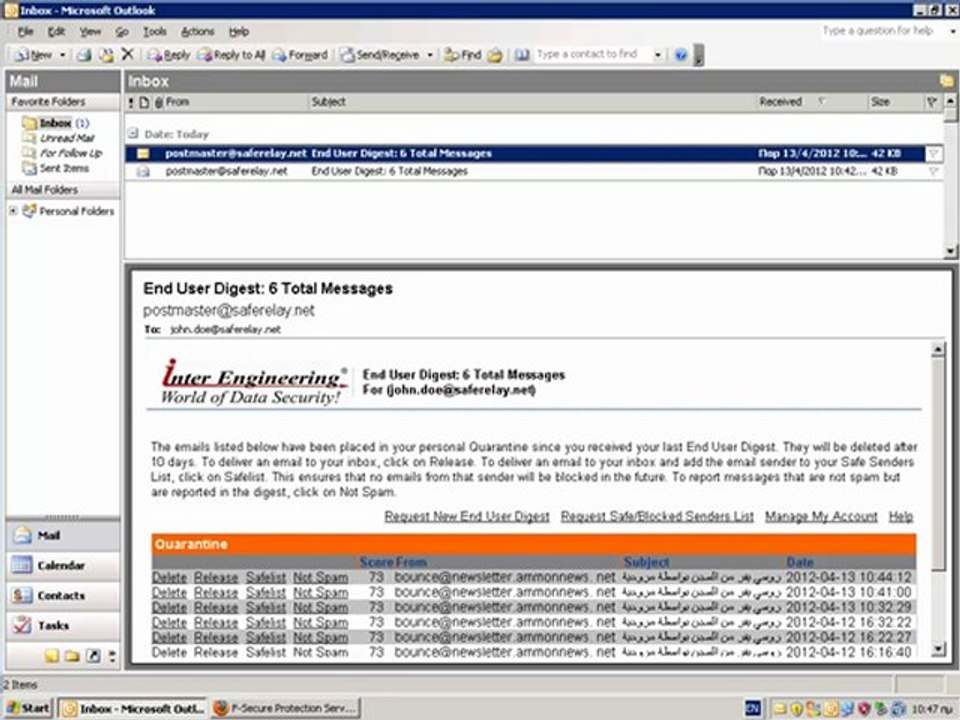Click the blue Help icon in the toolbar
The width and height of the screenshot is (960, 720).
point(680,55)
